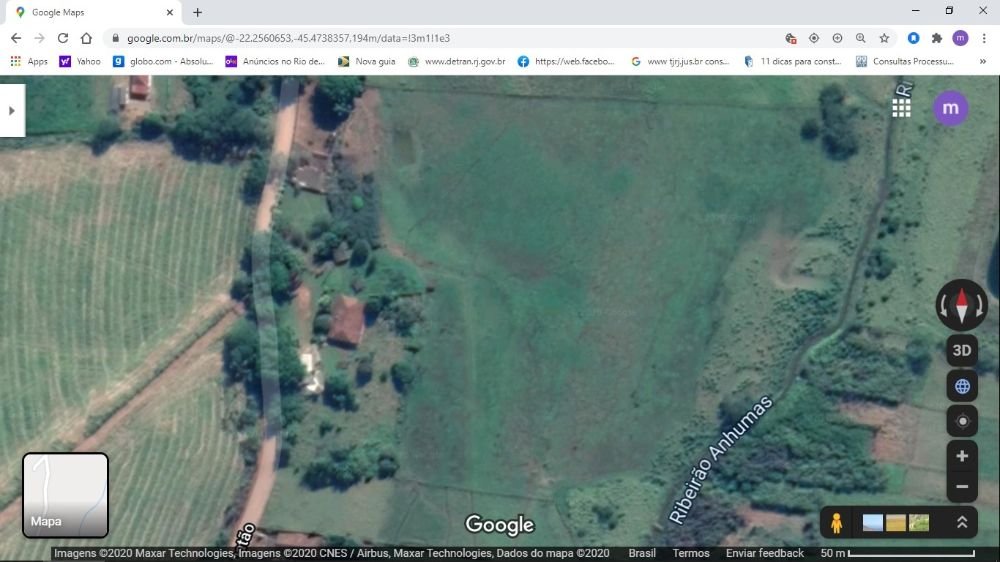Open a new browser tab
The height and width of the screenshot is (562, 1000).
pyautogui.click(x=198, y=12)
